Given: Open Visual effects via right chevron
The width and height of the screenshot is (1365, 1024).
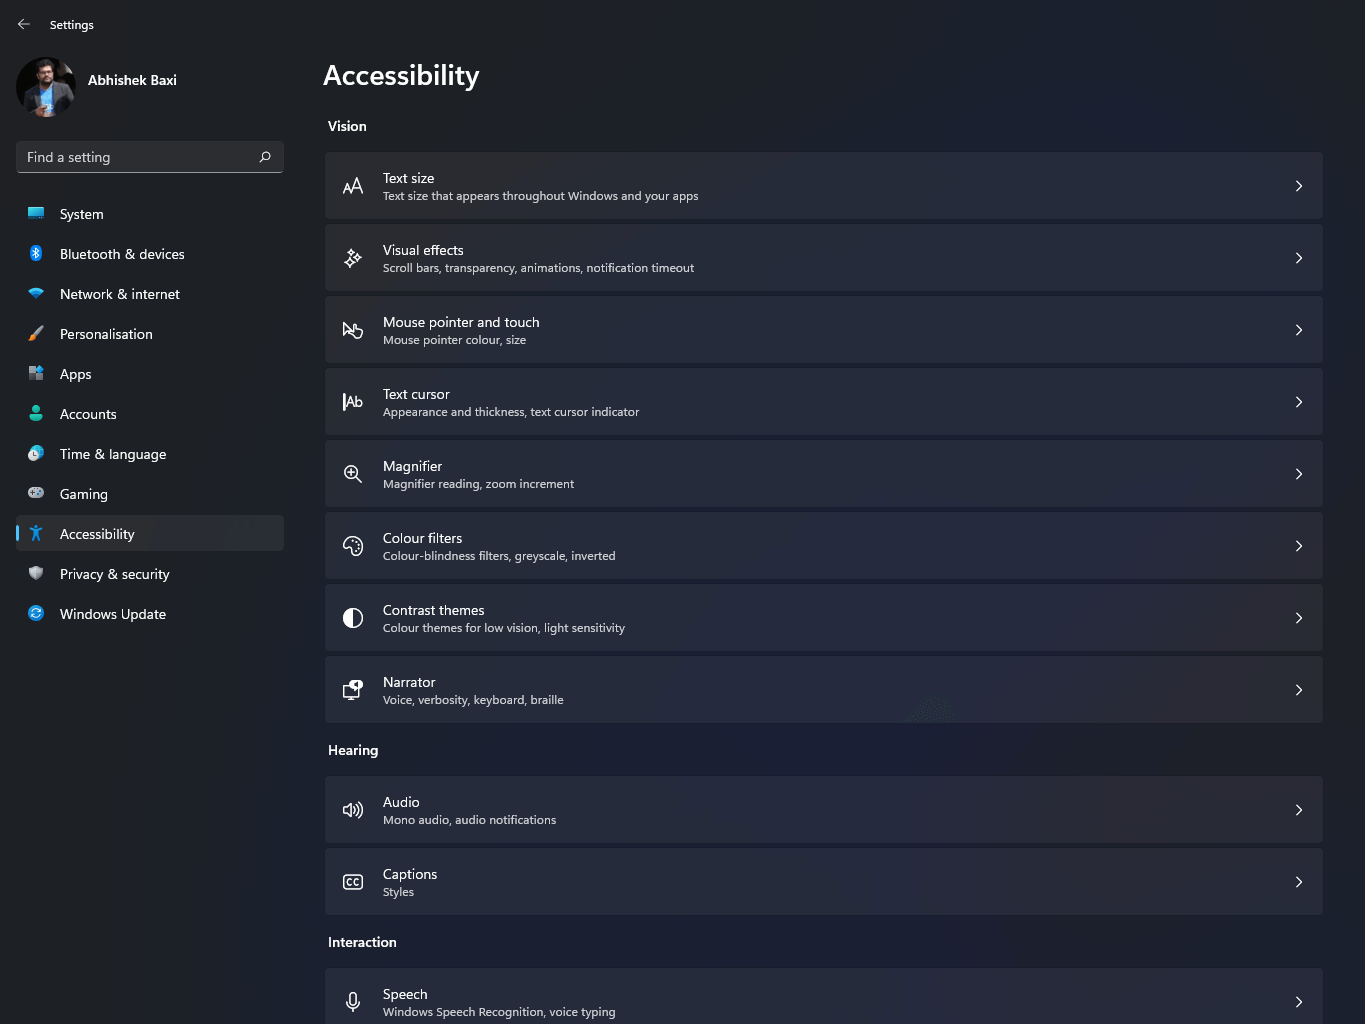Looking at the screenshot, I should [x=1298, y=258].
